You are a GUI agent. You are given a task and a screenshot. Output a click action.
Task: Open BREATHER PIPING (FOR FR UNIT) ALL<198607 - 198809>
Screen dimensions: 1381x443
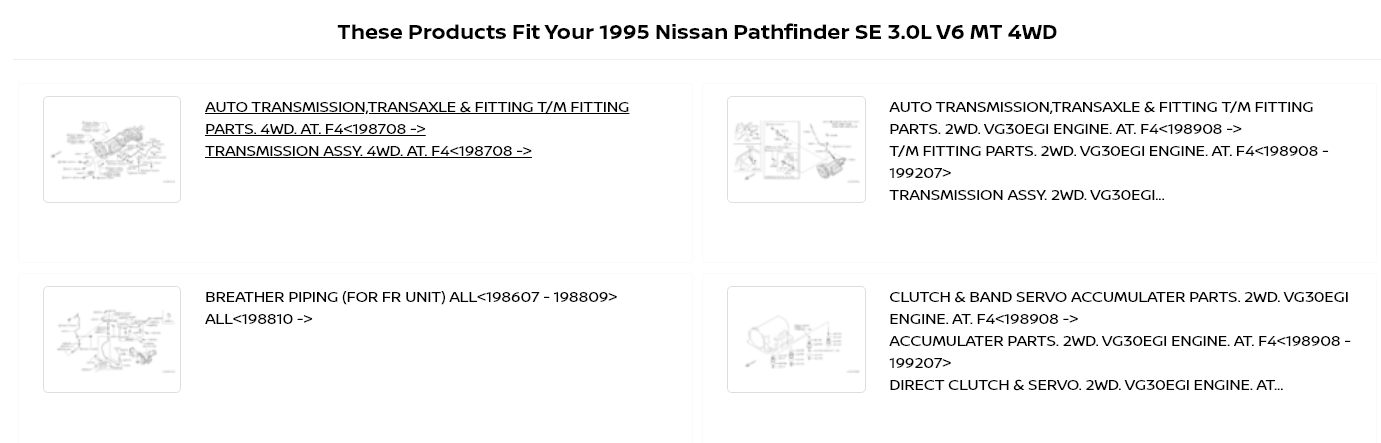(x=411, y=297)
